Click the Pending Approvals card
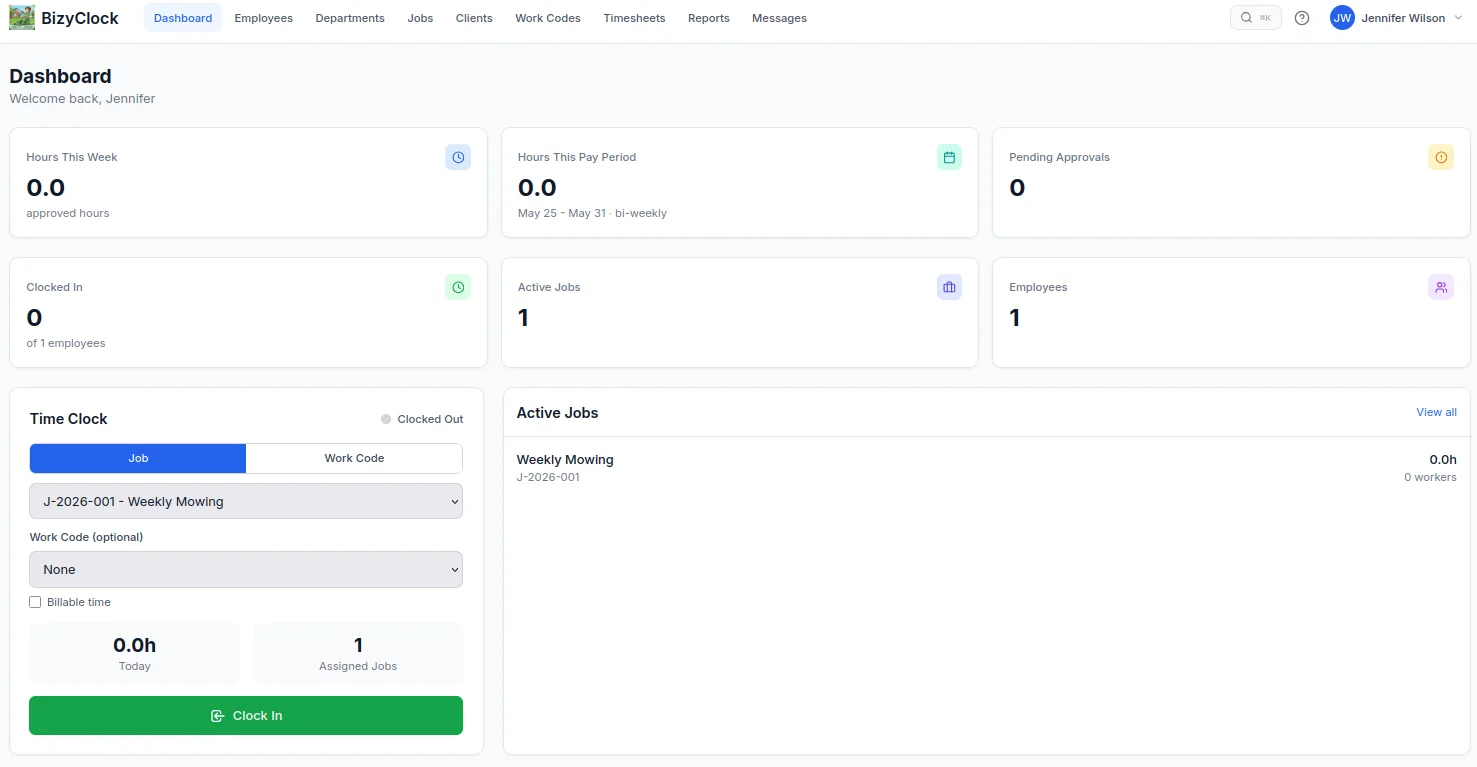The width and height of the screenshot is (1477, 767). (1231, 182)
